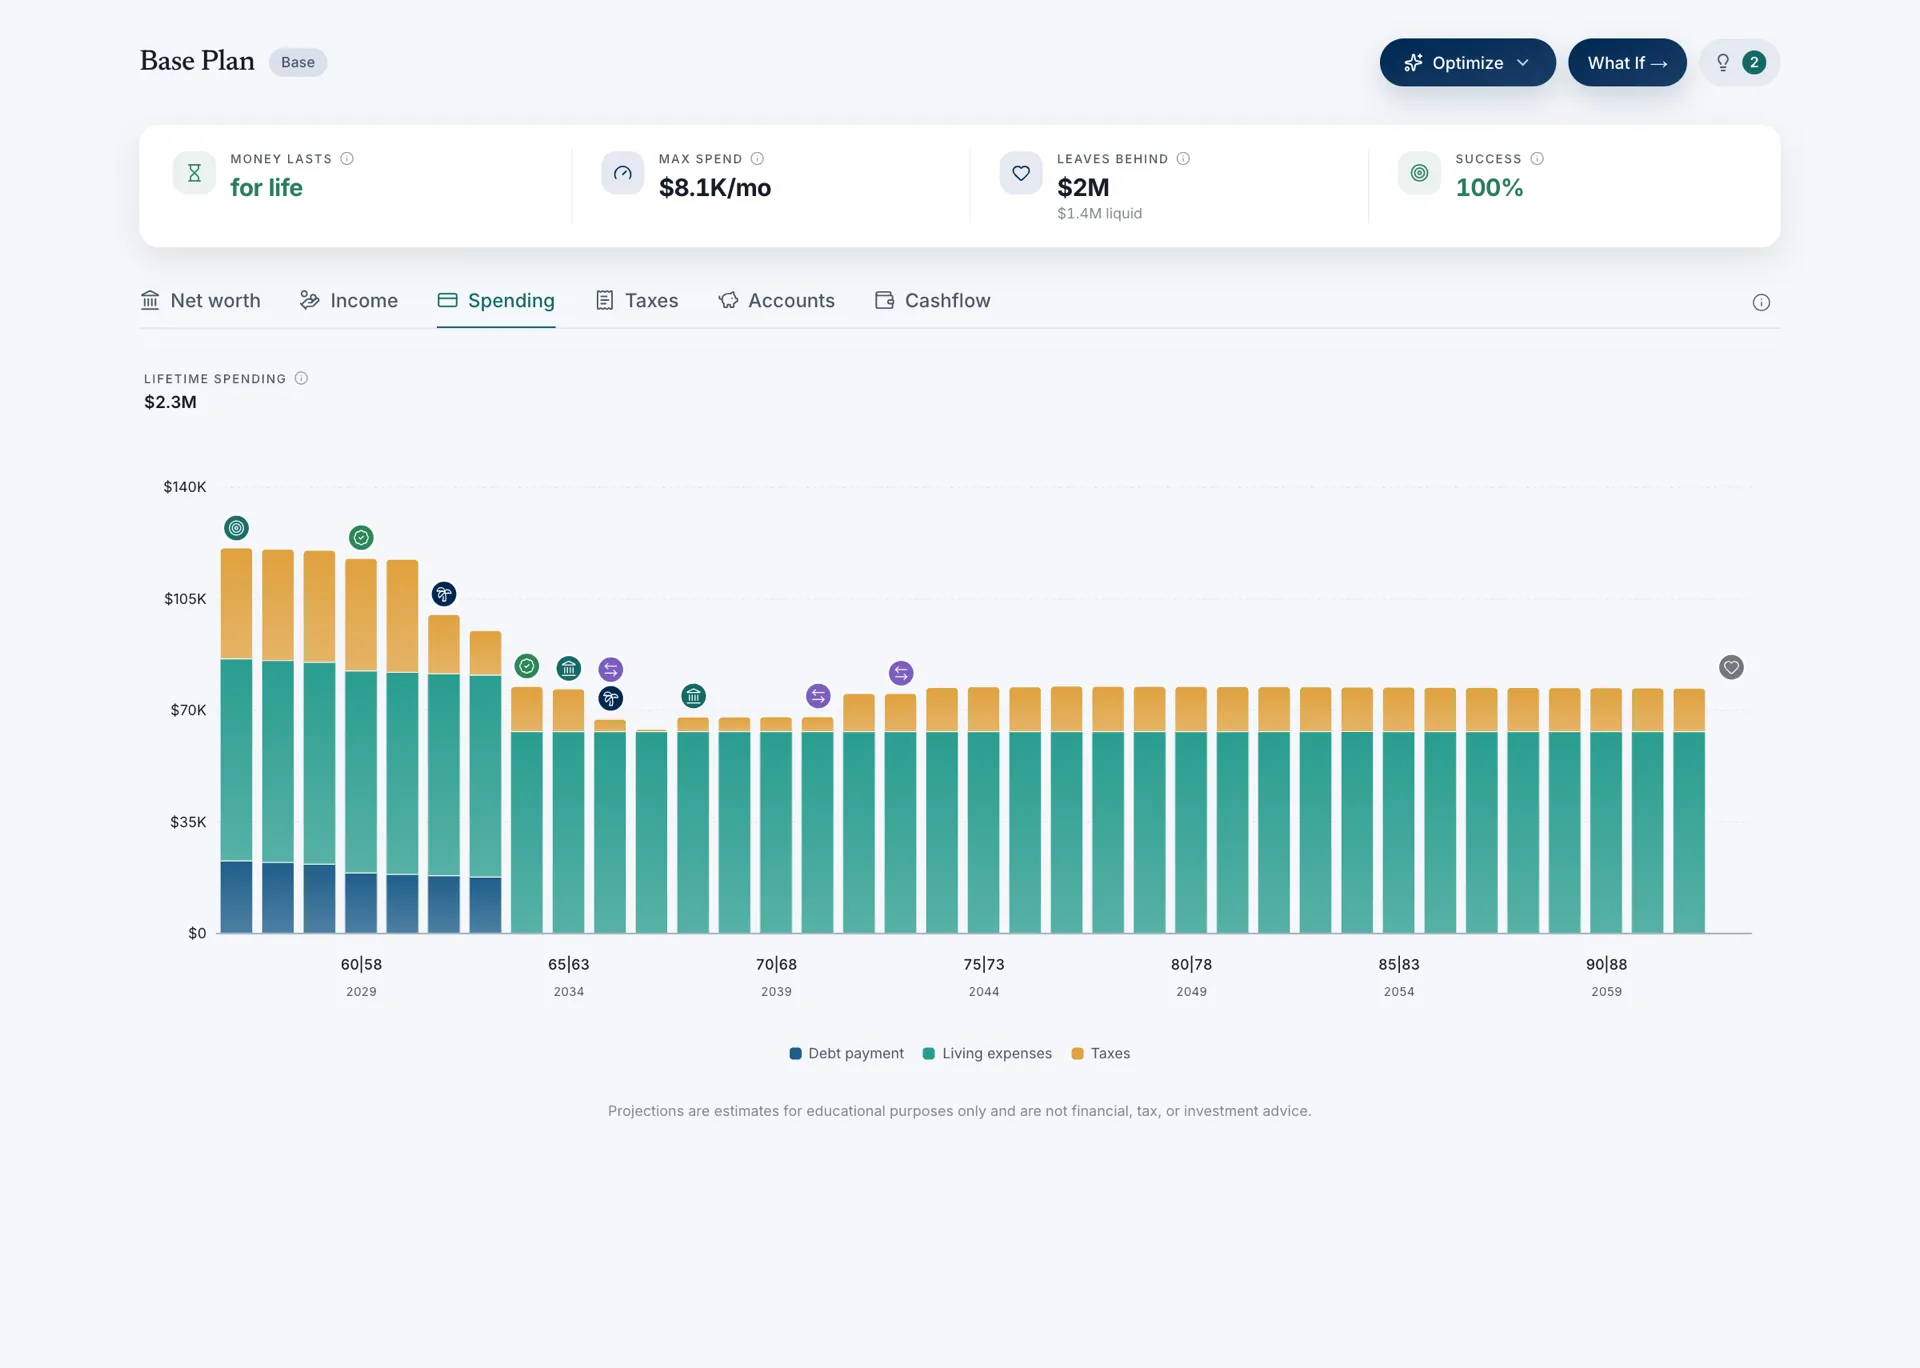Click the "$140K" y-axis label

185,487
